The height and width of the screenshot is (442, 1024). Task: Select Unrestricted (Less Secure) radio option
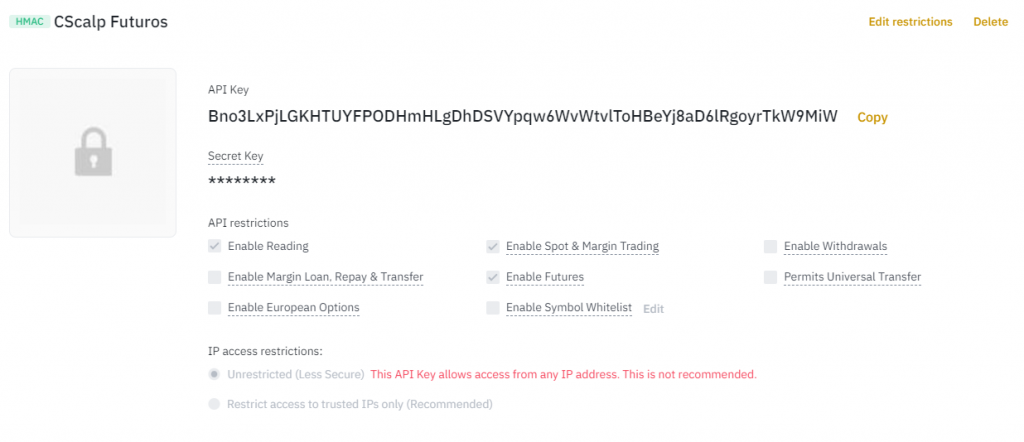click(x=214, y=374)
